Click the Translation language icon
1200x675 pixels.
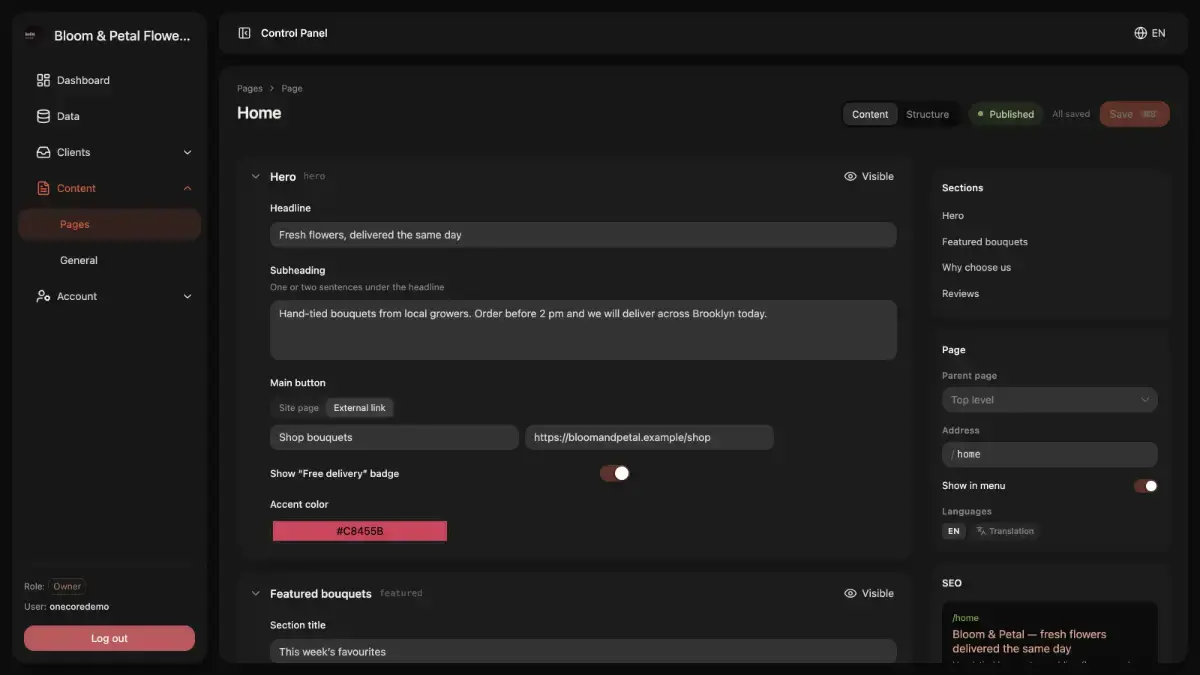982,531
